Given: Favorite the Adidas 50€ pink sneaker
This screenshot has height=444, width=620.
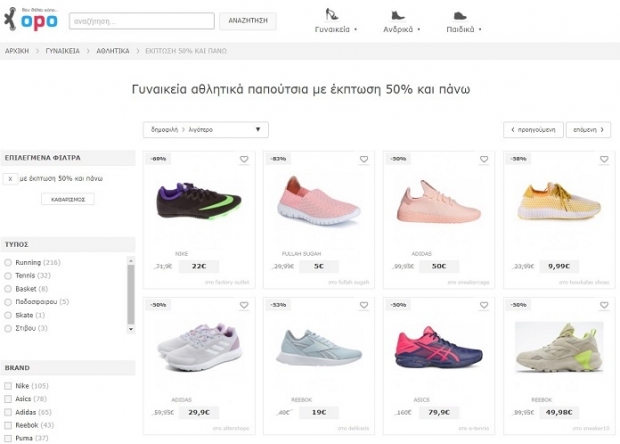Looking at the screenshot, I should pos(484,159).
